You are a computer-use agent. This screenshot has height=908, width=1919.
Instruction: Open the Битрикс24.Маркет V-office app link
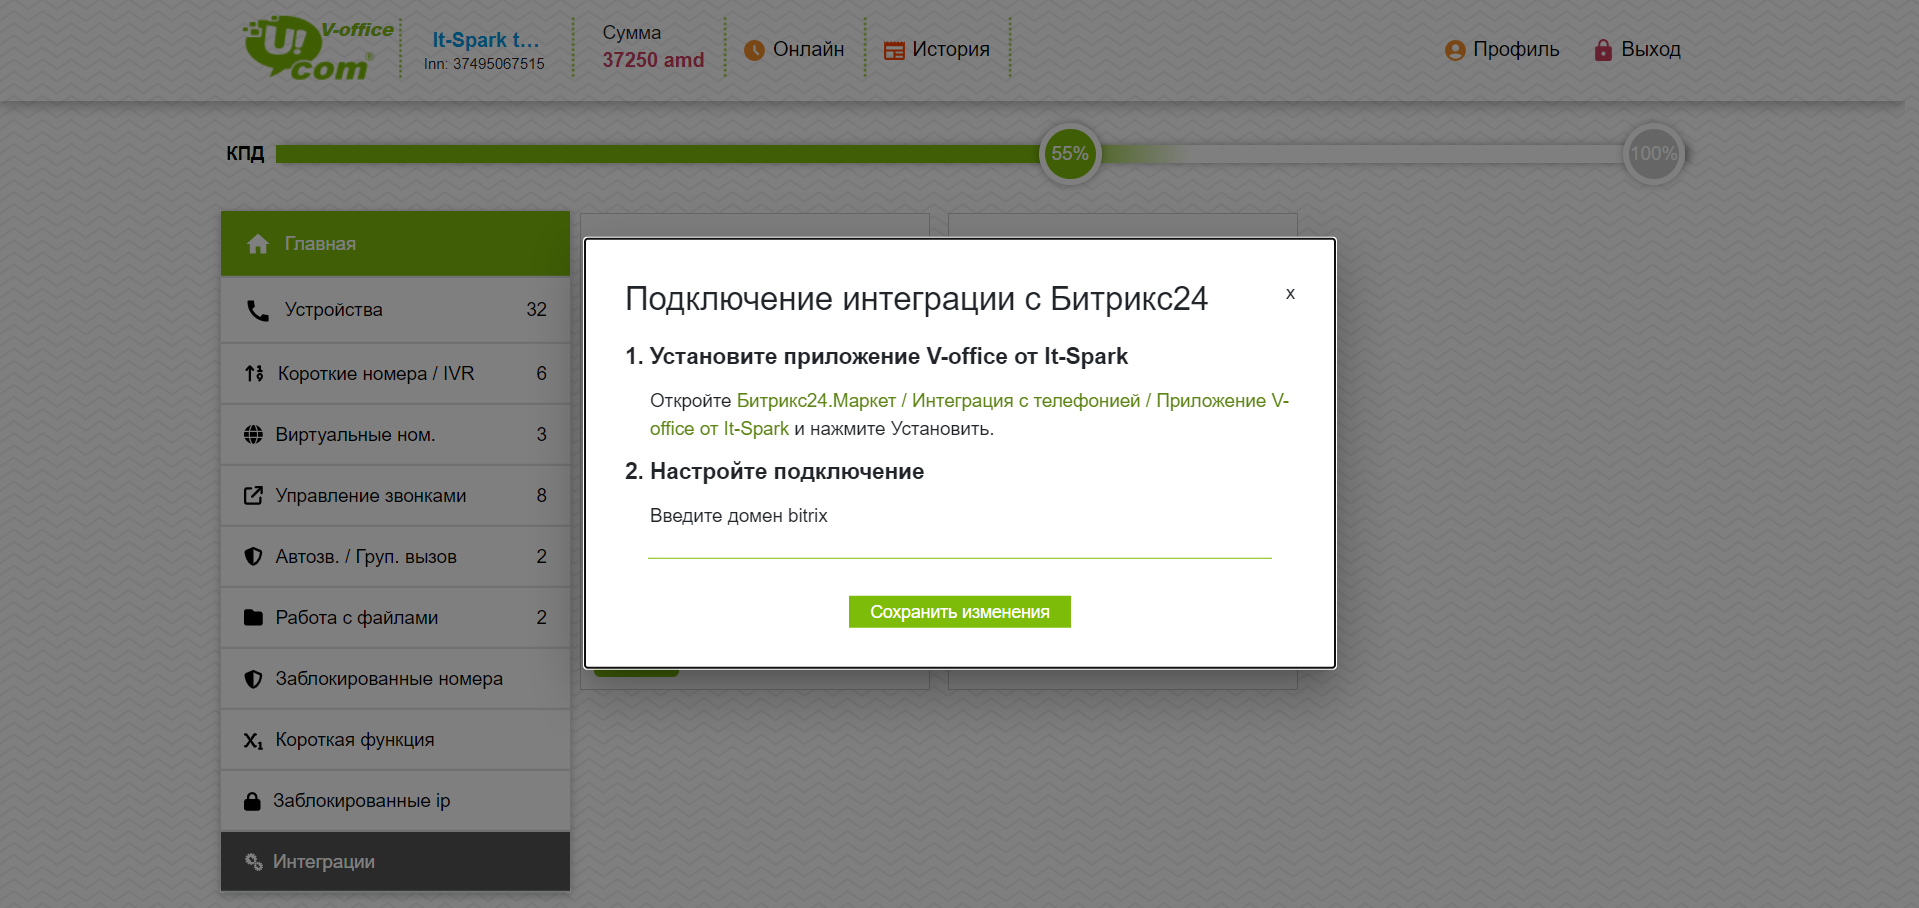pos(969,414)
